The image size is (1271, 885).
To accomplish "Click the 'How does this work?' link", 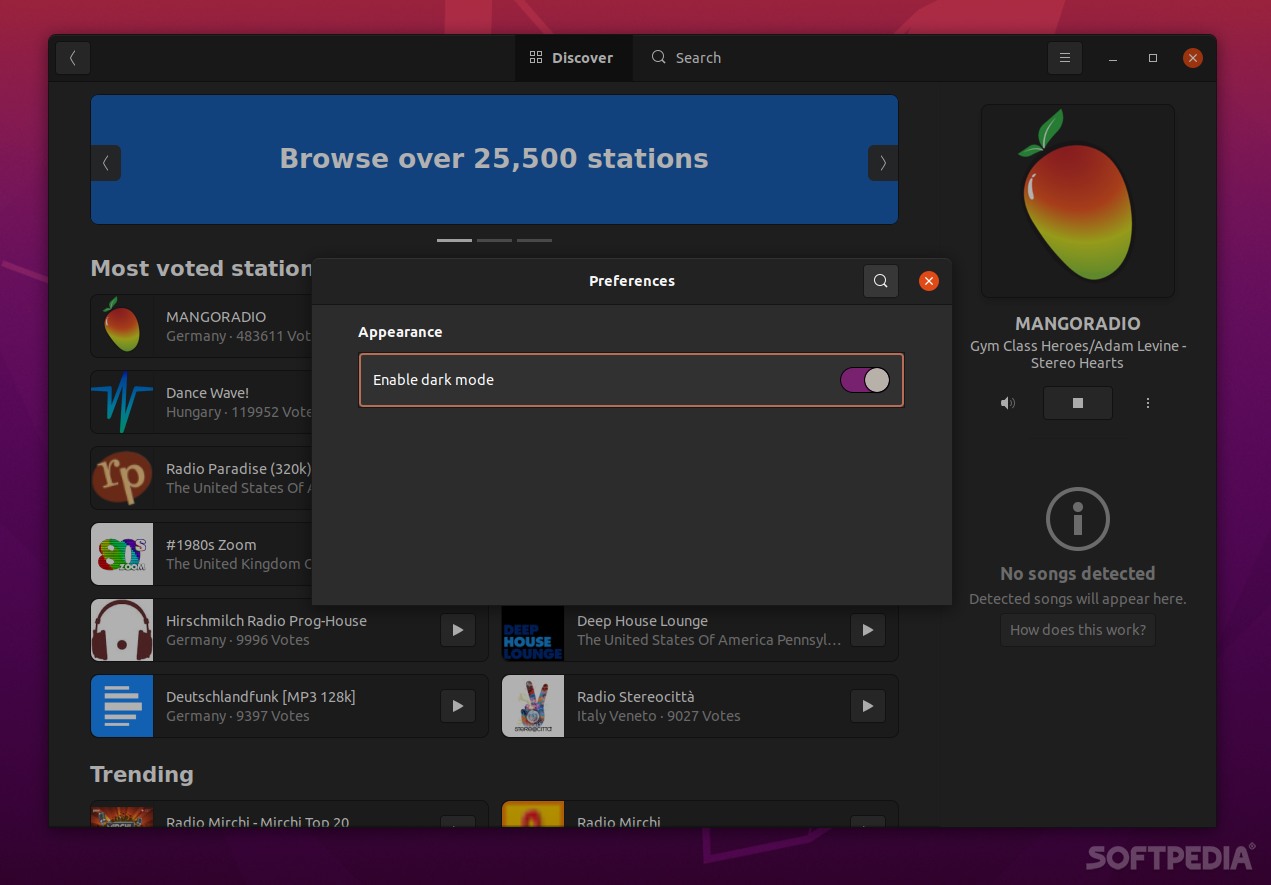I will [1077, 630].
